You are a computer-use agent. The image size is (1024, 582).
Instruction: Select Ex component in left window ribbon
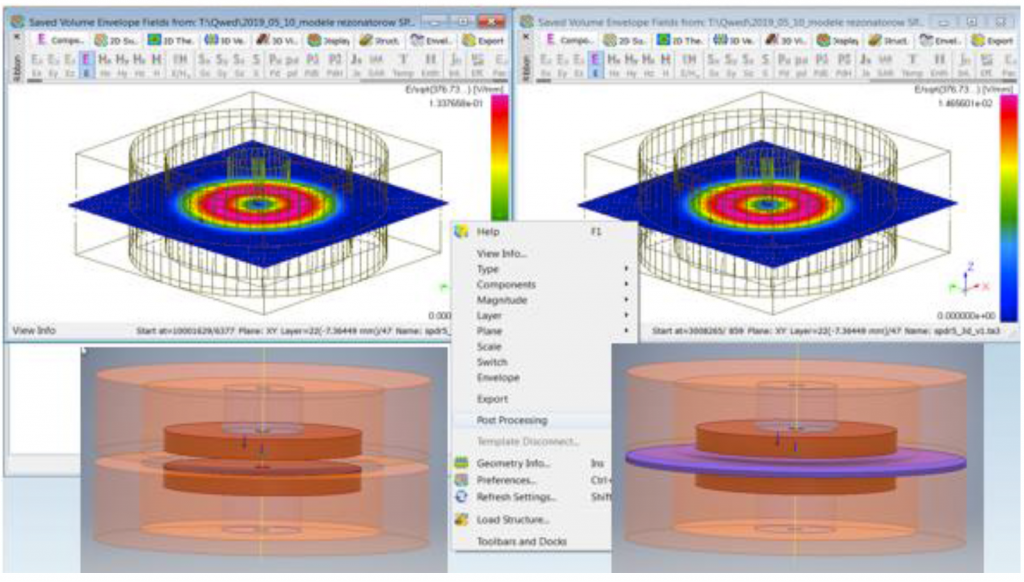pos(37,65)
